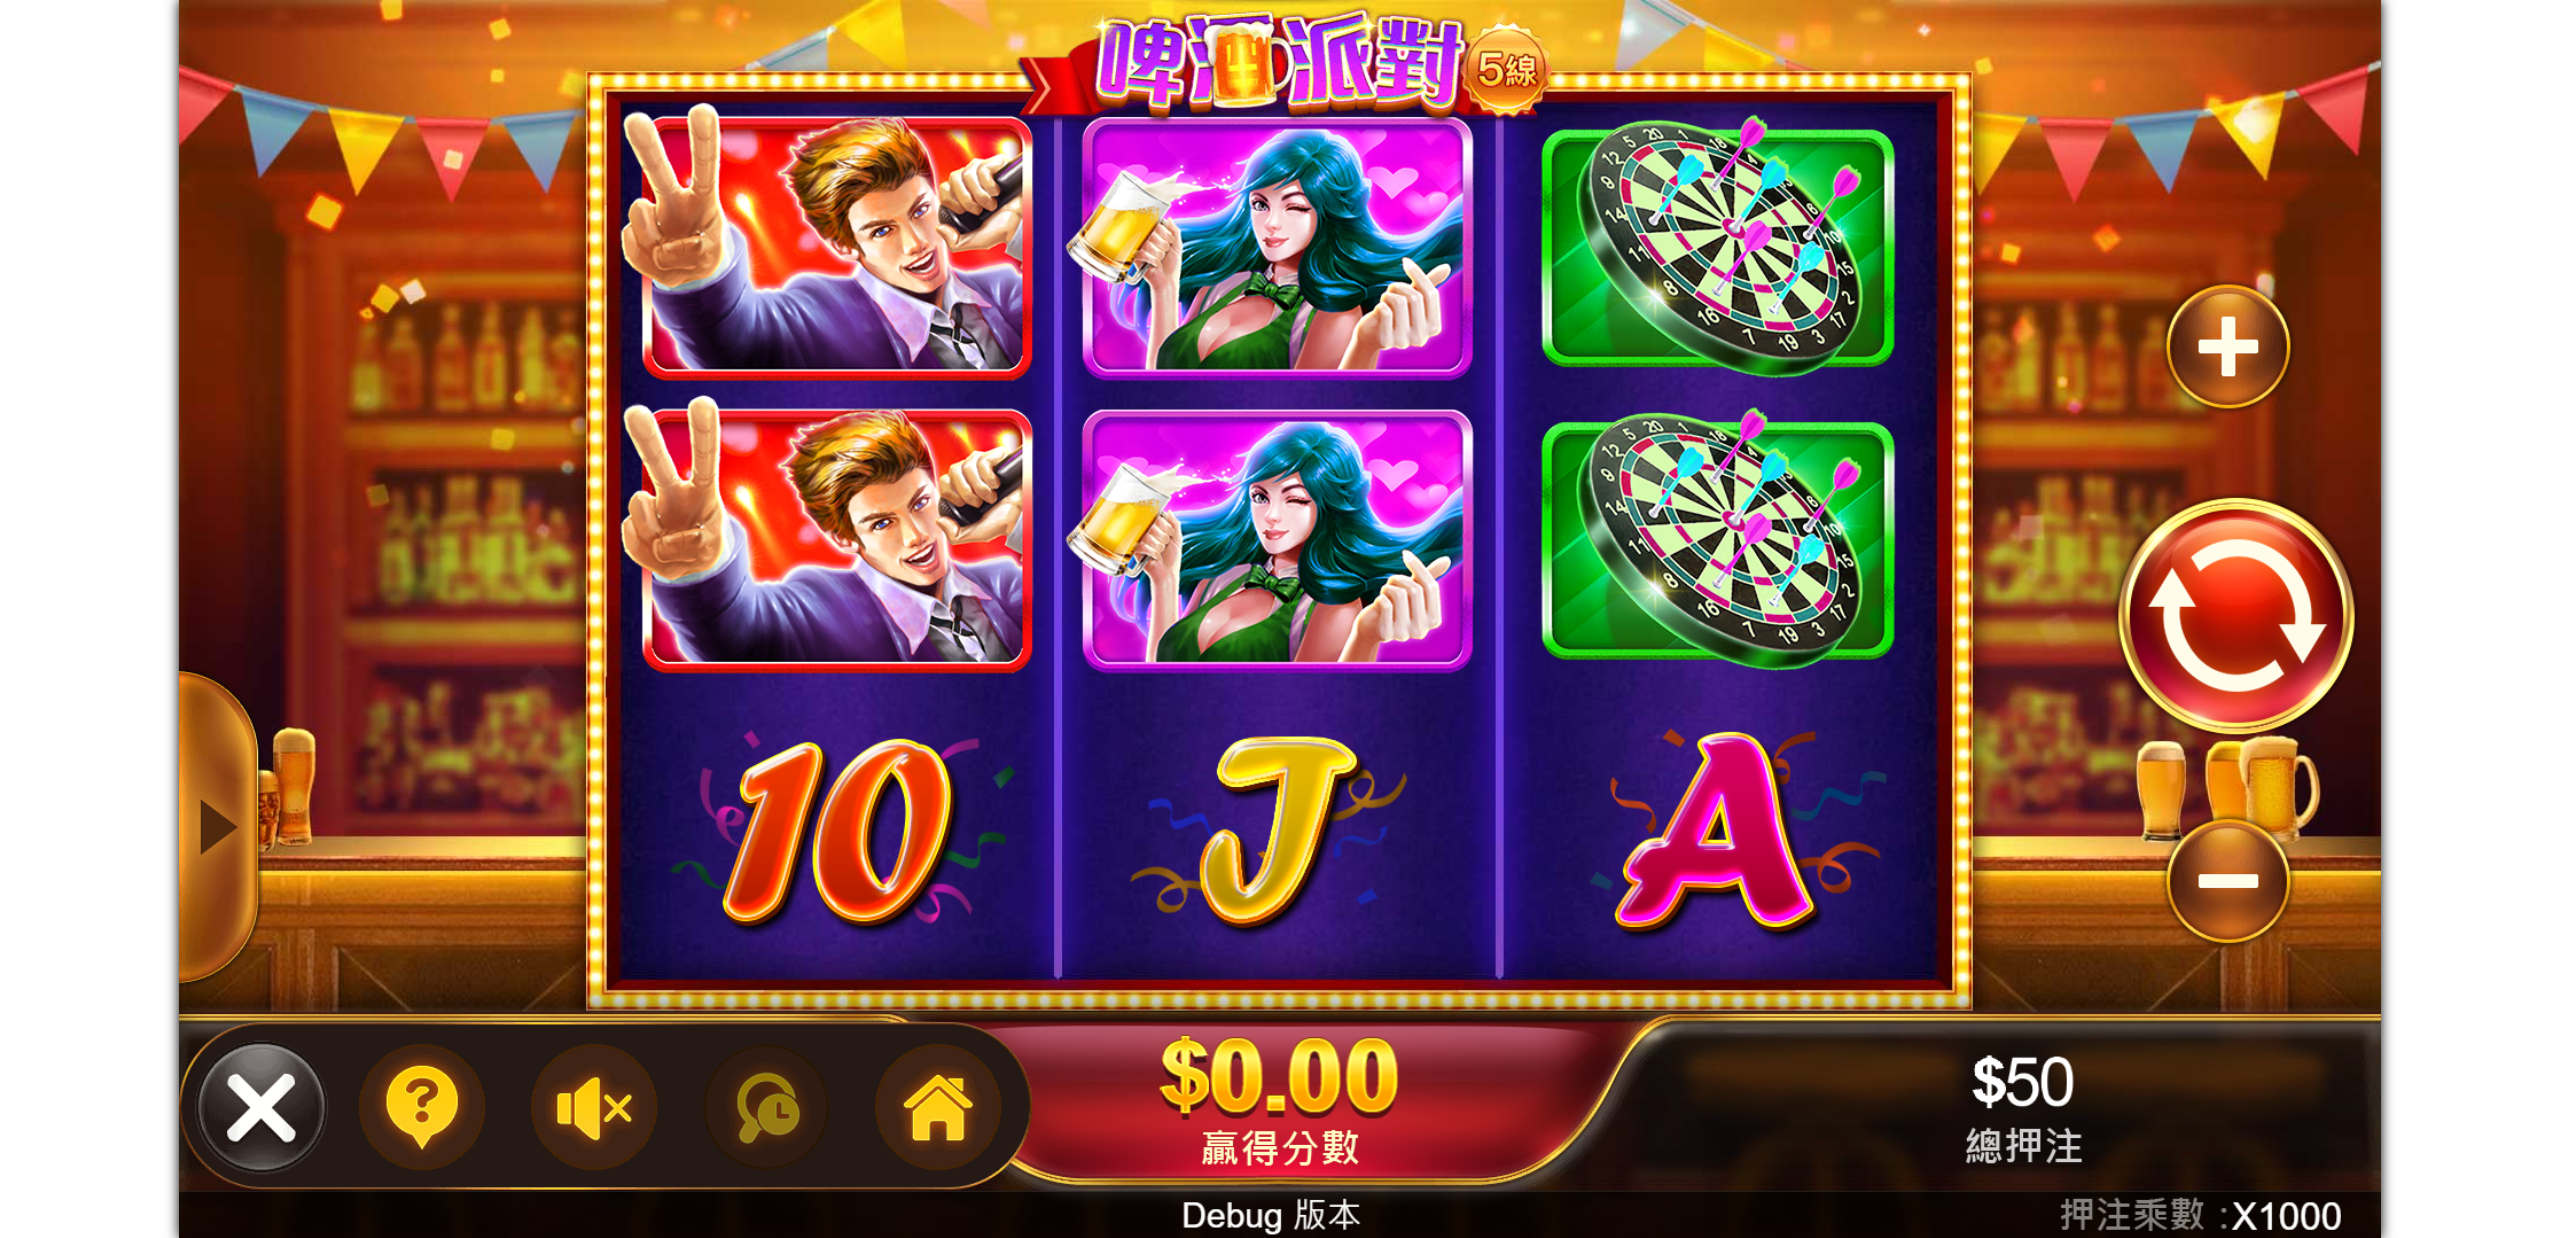Click the bottom dartboard symbol
The image size is (2560, 1238).
click(1718, 540)
